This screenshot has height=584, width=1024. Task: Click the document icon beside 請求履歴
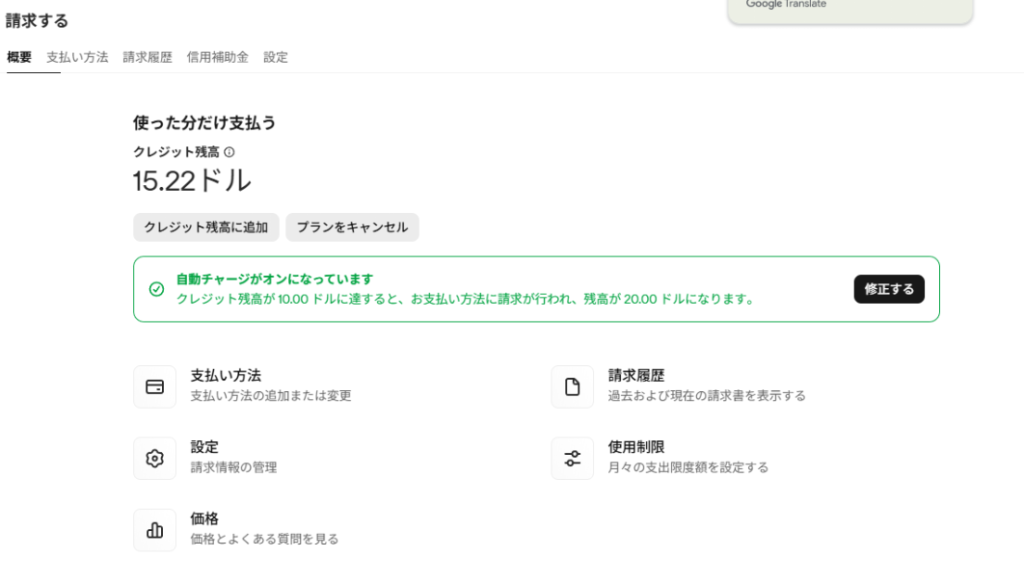(x=572, y=387)
